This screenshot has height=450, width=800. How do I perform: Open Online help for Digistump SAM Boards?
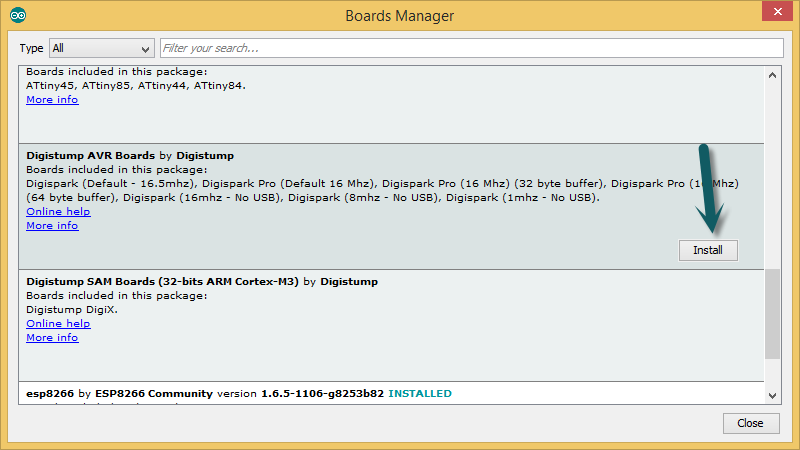coord(58,324)
